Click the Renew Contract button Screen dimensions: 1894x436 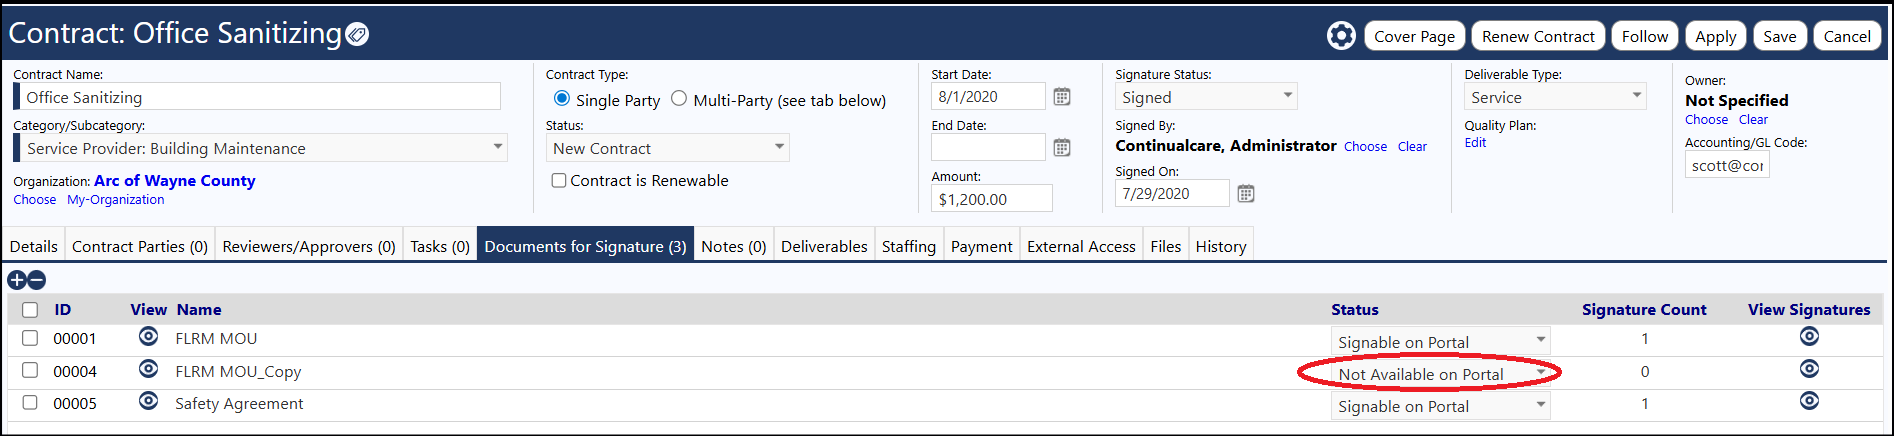point(1538,36)
